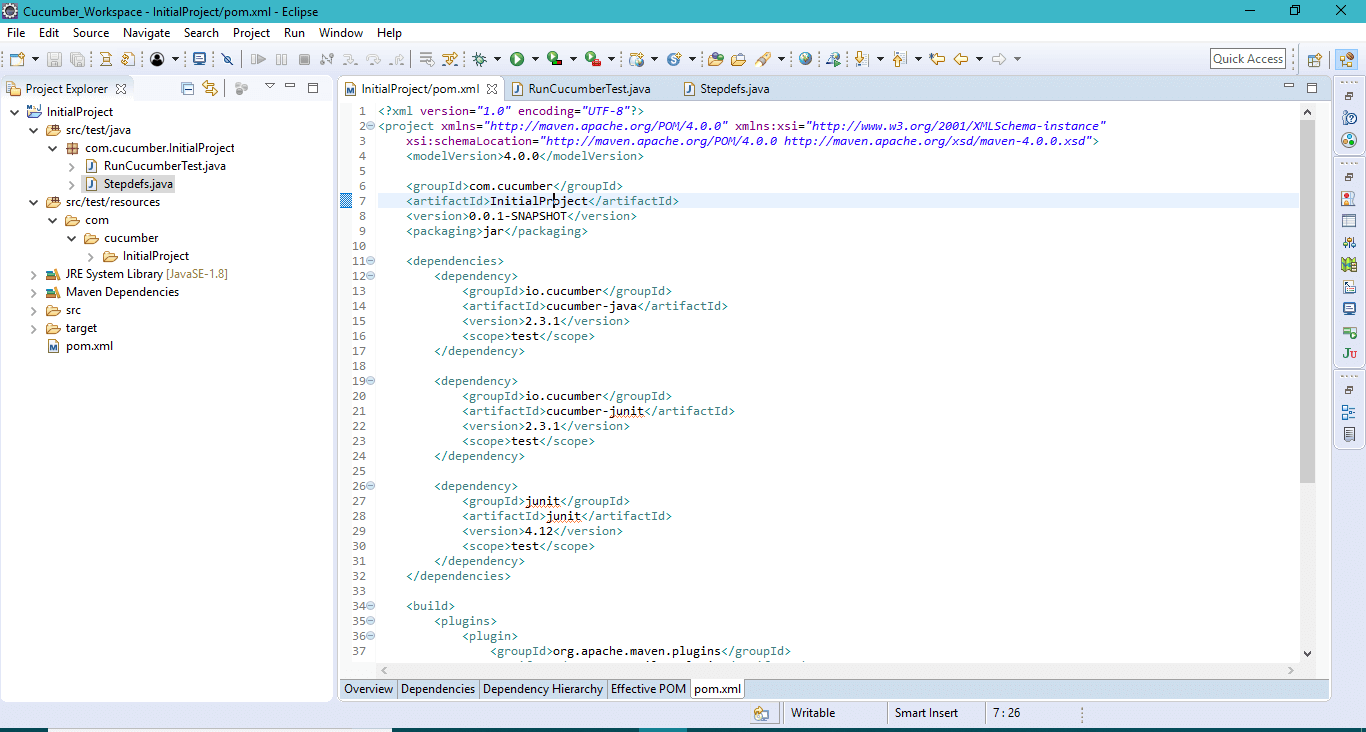Click the Open Type toolbar icon
Screen dimensions: 1366x732
(715, 59)
